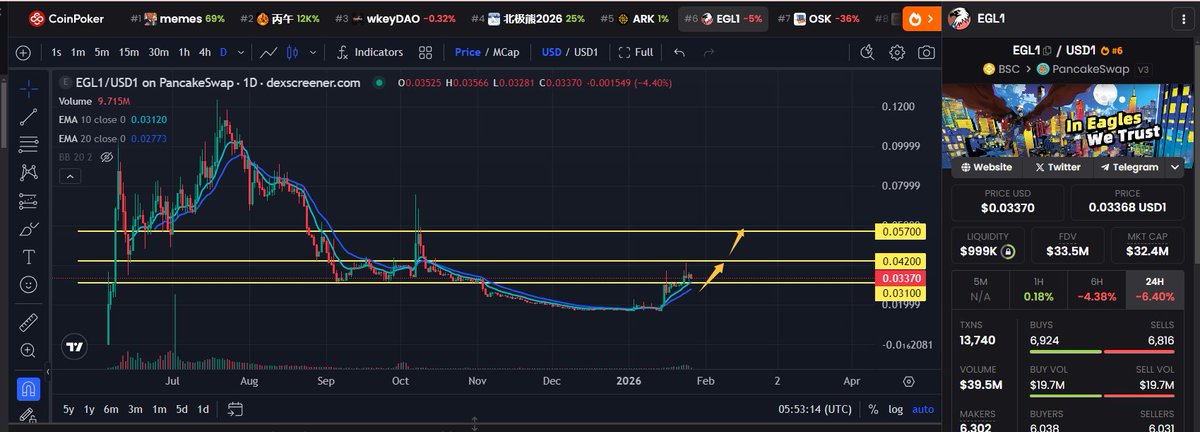Open the EGL1 Telegram link
1200x432 pixels.
tap(1131, 167)
